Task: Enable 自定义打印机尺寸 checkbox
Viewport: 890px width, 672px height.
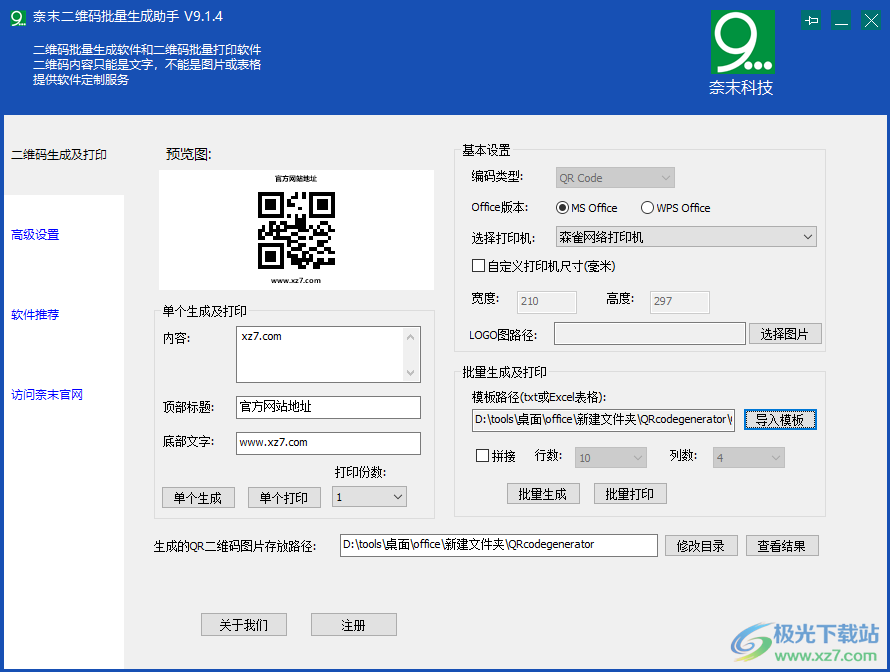Action: pos(478,266)
